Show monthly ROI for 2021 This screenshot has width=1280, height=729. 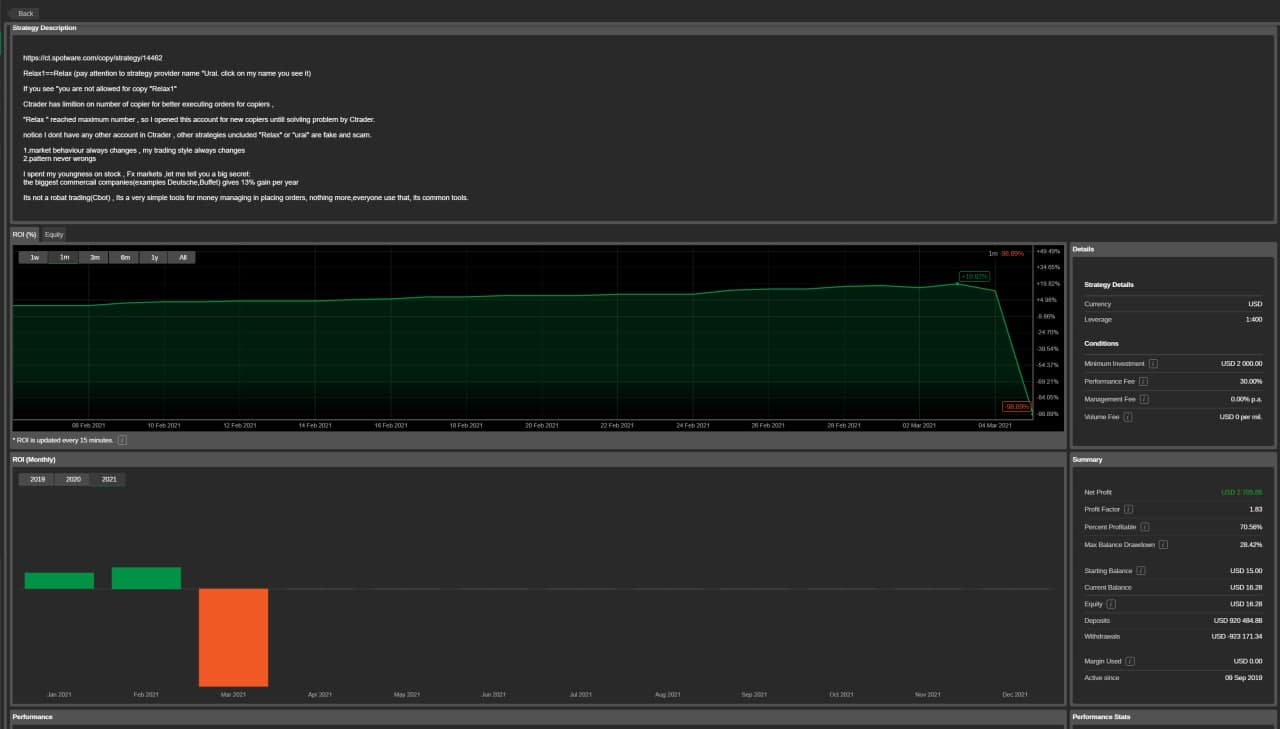pos(108,479)
